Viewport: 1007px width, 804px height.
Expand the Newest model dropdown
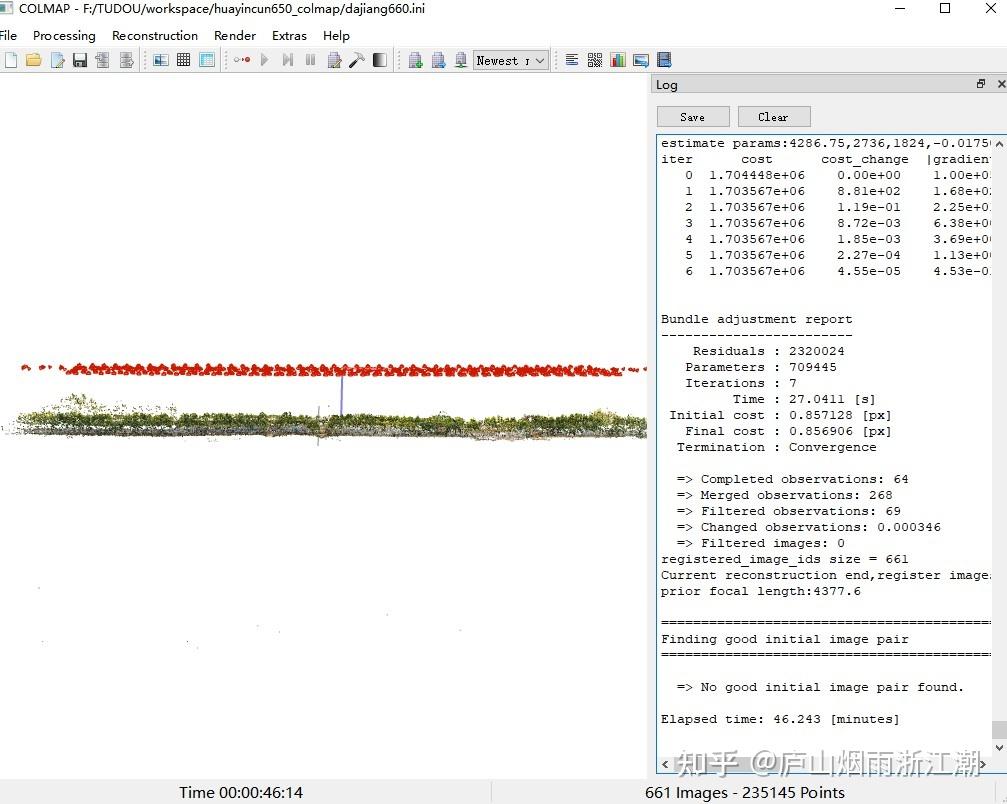(x=511, y=60)
